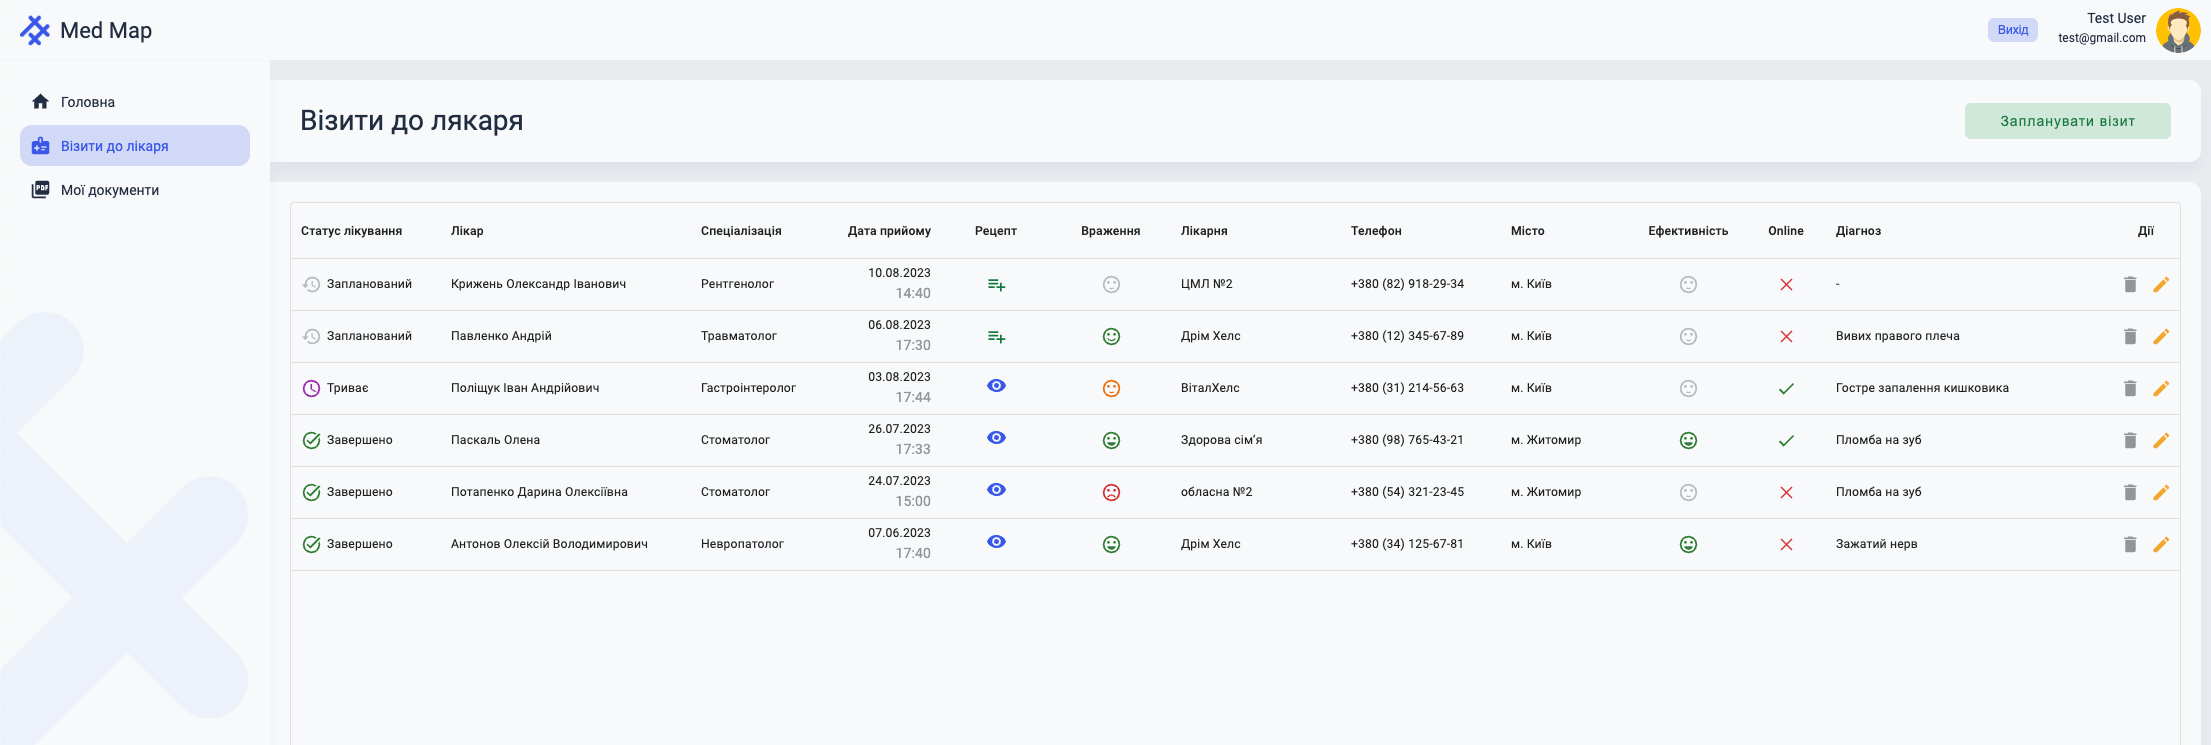Click Online red cross for Антонов Олексій
Image resolution: width=2211 pixels, height=745 pixels.
[1786, 545]
